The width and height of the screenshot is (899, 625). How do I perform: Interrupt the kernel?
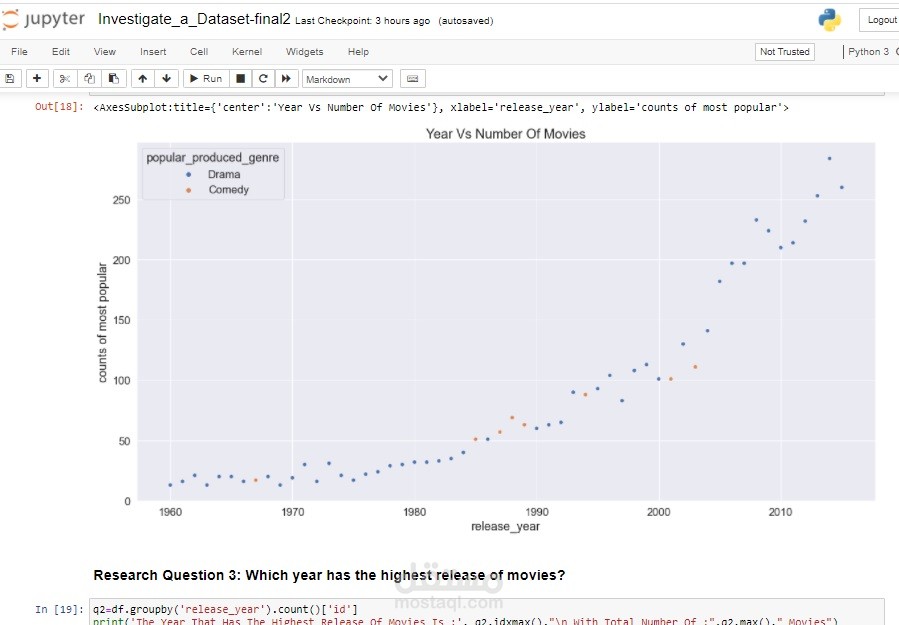pyautogui.click(x=240, y=78)
